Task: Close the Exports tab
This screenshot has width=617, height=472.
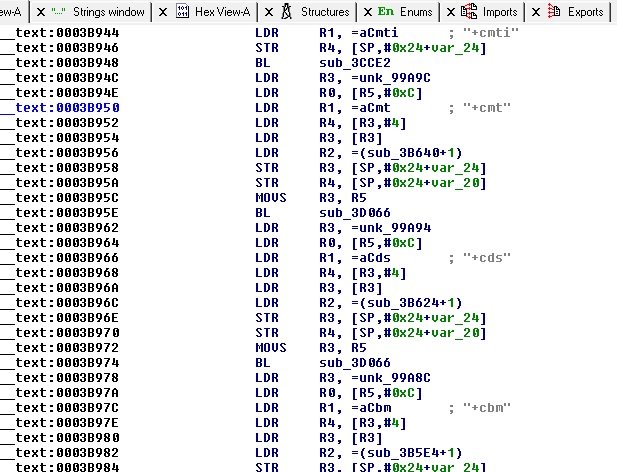Action: (536, 12)
